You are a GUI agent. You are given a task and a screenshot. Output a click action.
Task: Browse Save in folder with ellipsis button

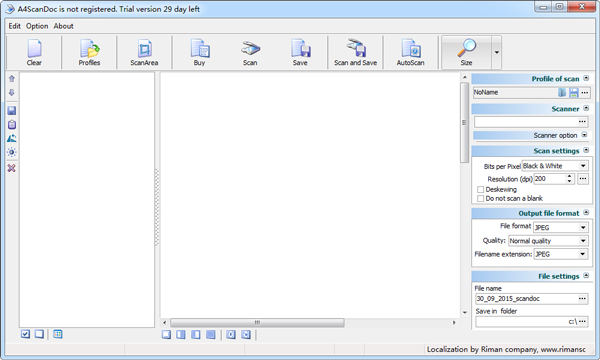(582, 322)
